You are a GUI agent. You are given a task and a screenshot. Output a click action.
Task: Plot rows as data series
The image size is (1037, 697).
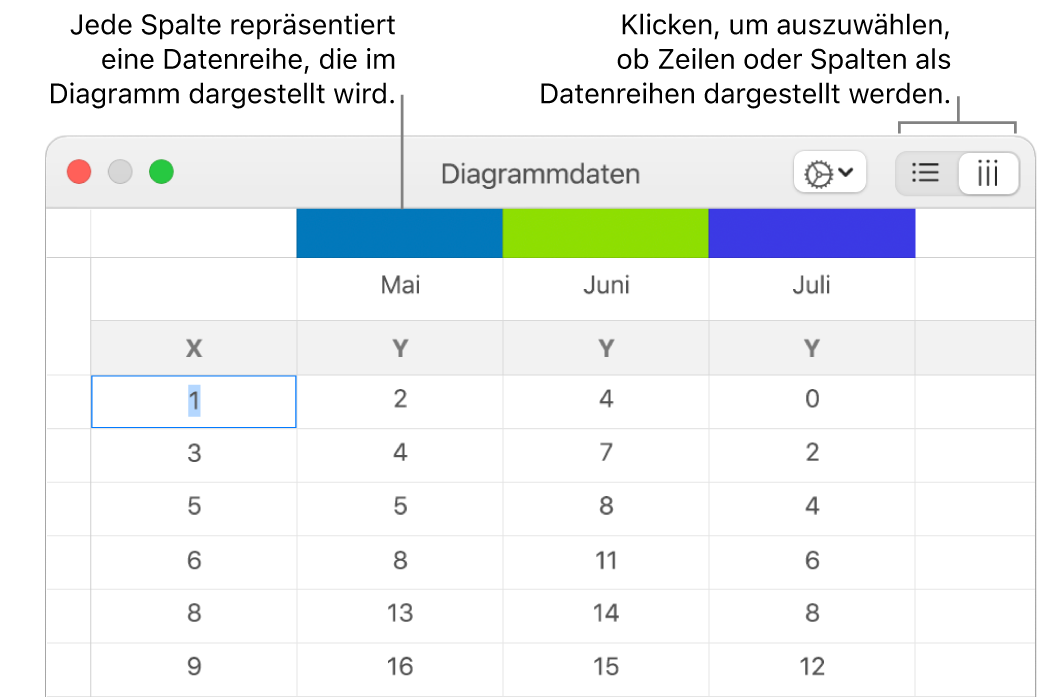point(927,173)
